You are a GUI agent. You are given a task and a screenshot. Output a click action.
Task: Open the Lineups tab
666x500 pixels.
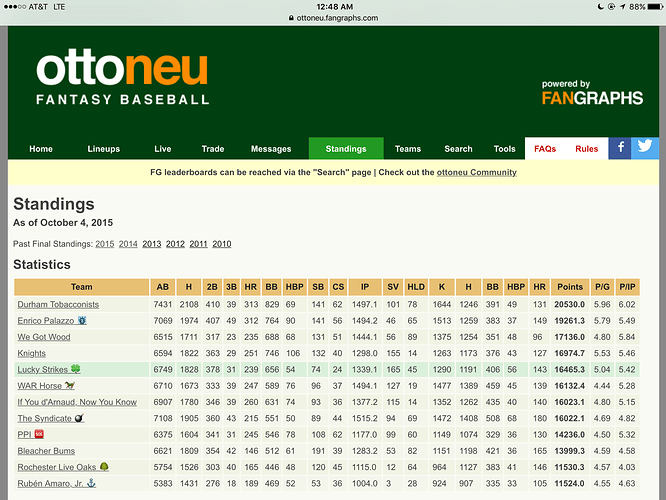pyautogui.click(x=104, y=149)
